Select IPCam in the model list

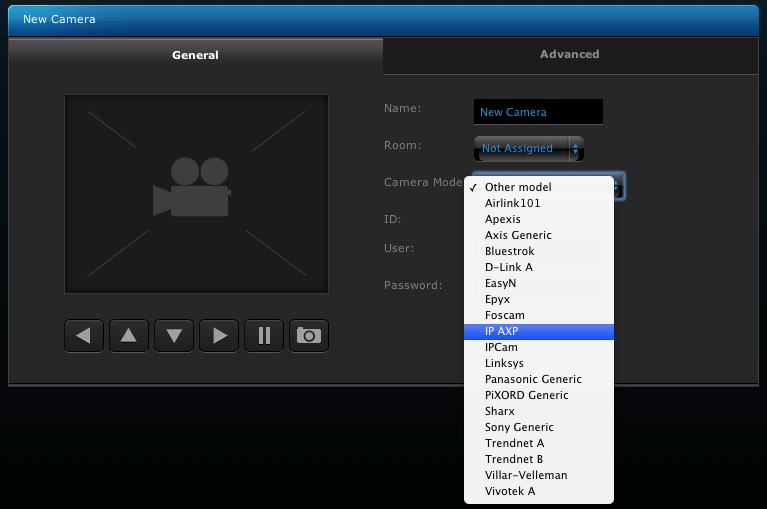[x=539, y=347]
